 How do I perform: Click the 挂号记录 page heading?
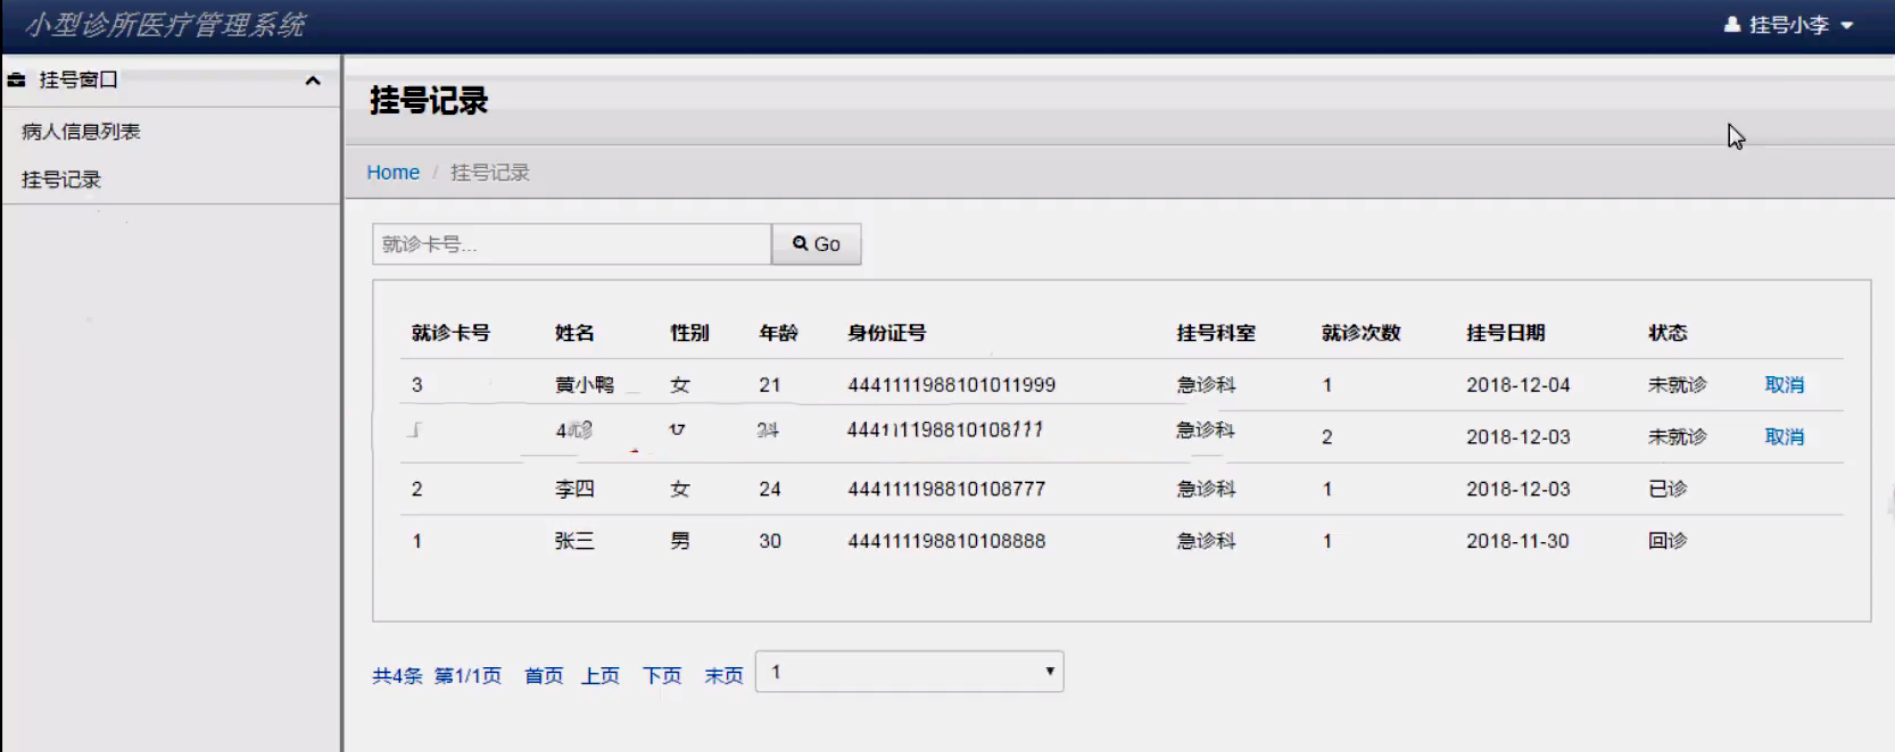pos(429,100)
